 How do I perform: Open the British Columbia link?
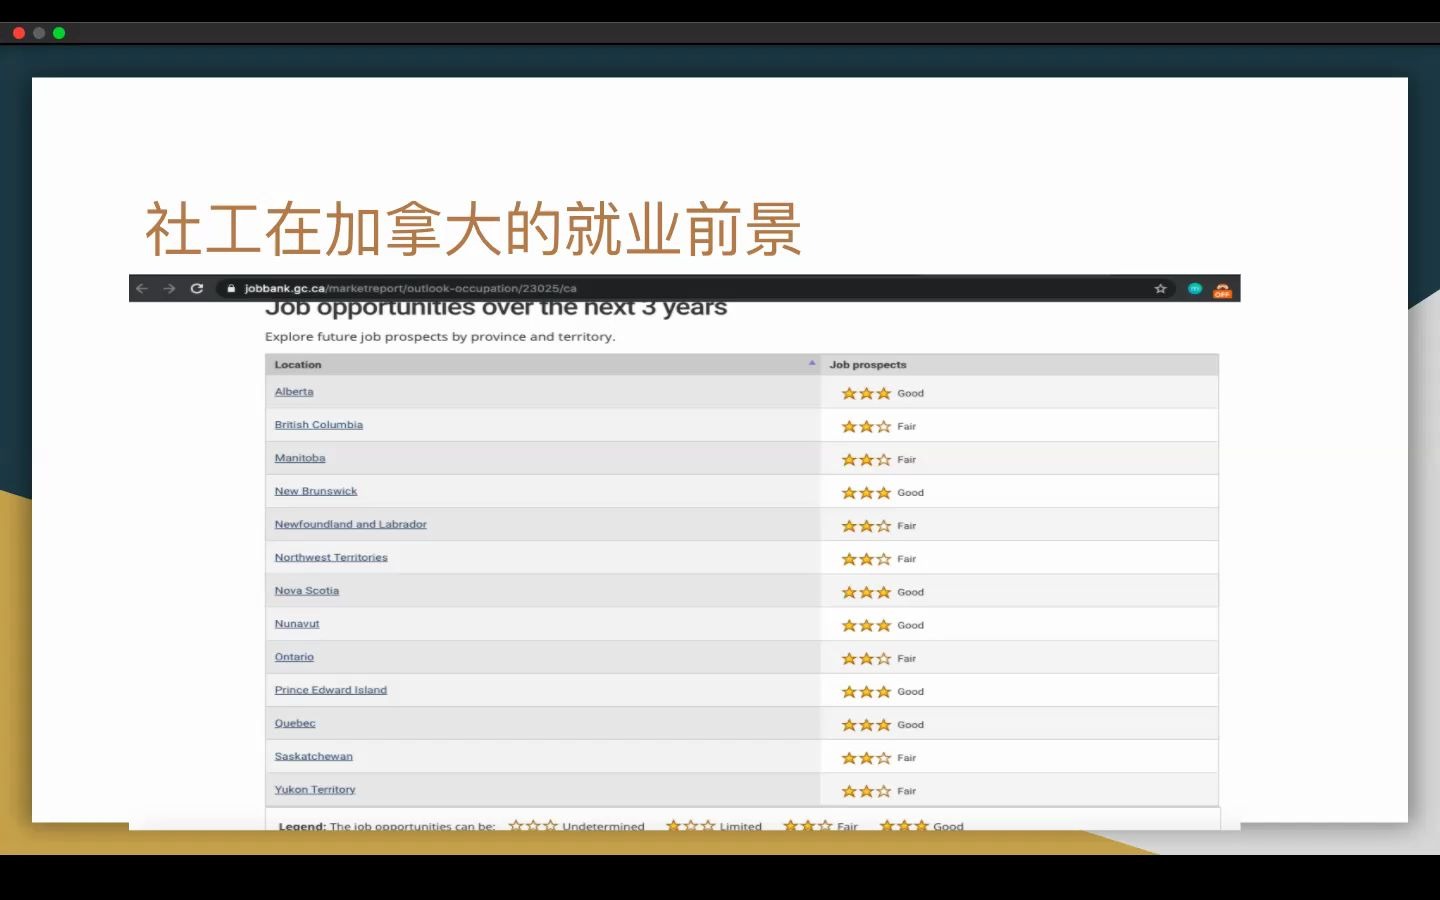tap(319, 425)
